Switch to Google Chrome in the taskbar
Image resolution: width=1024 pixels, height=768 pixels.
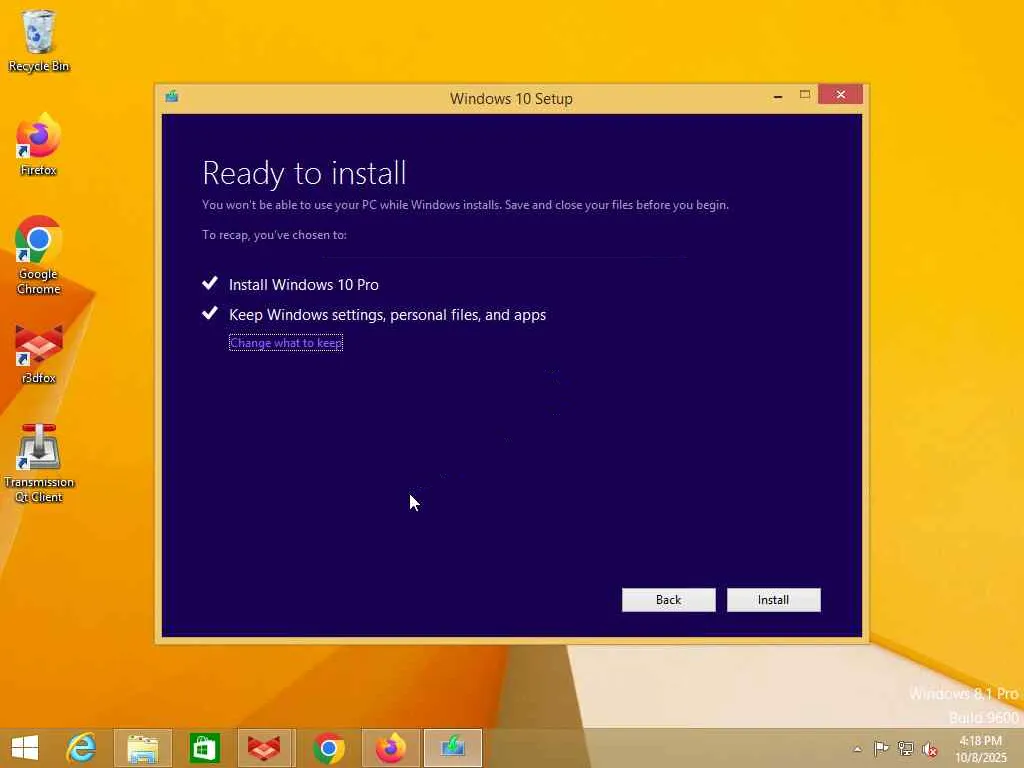point(328,748)
